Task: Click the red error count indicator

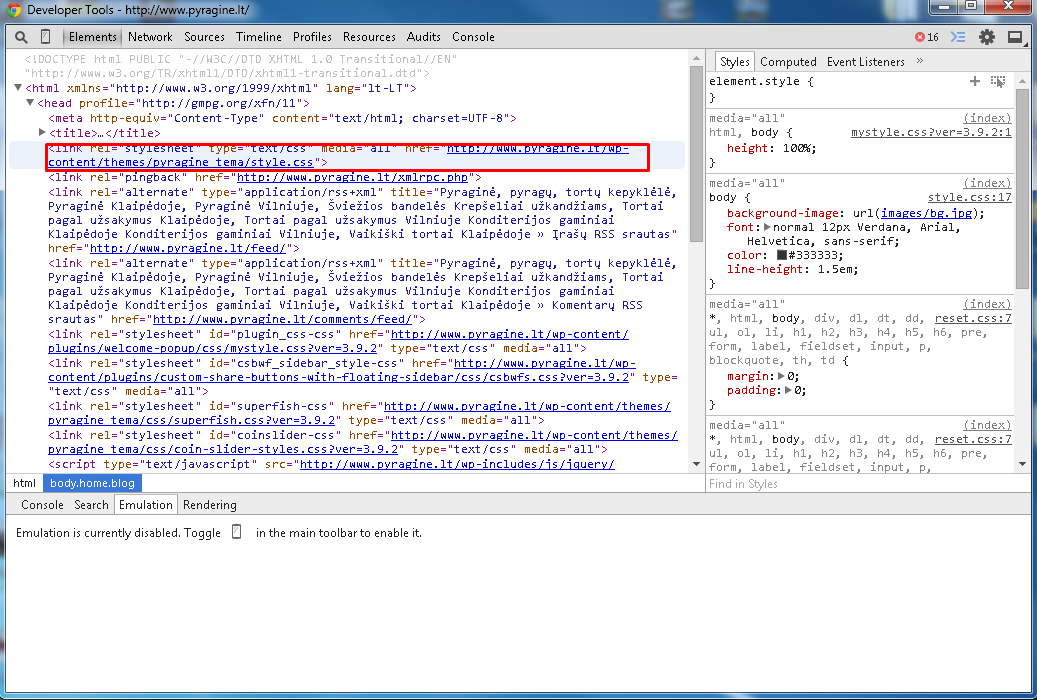Action: pyautogui.click(x=927, y=37)
